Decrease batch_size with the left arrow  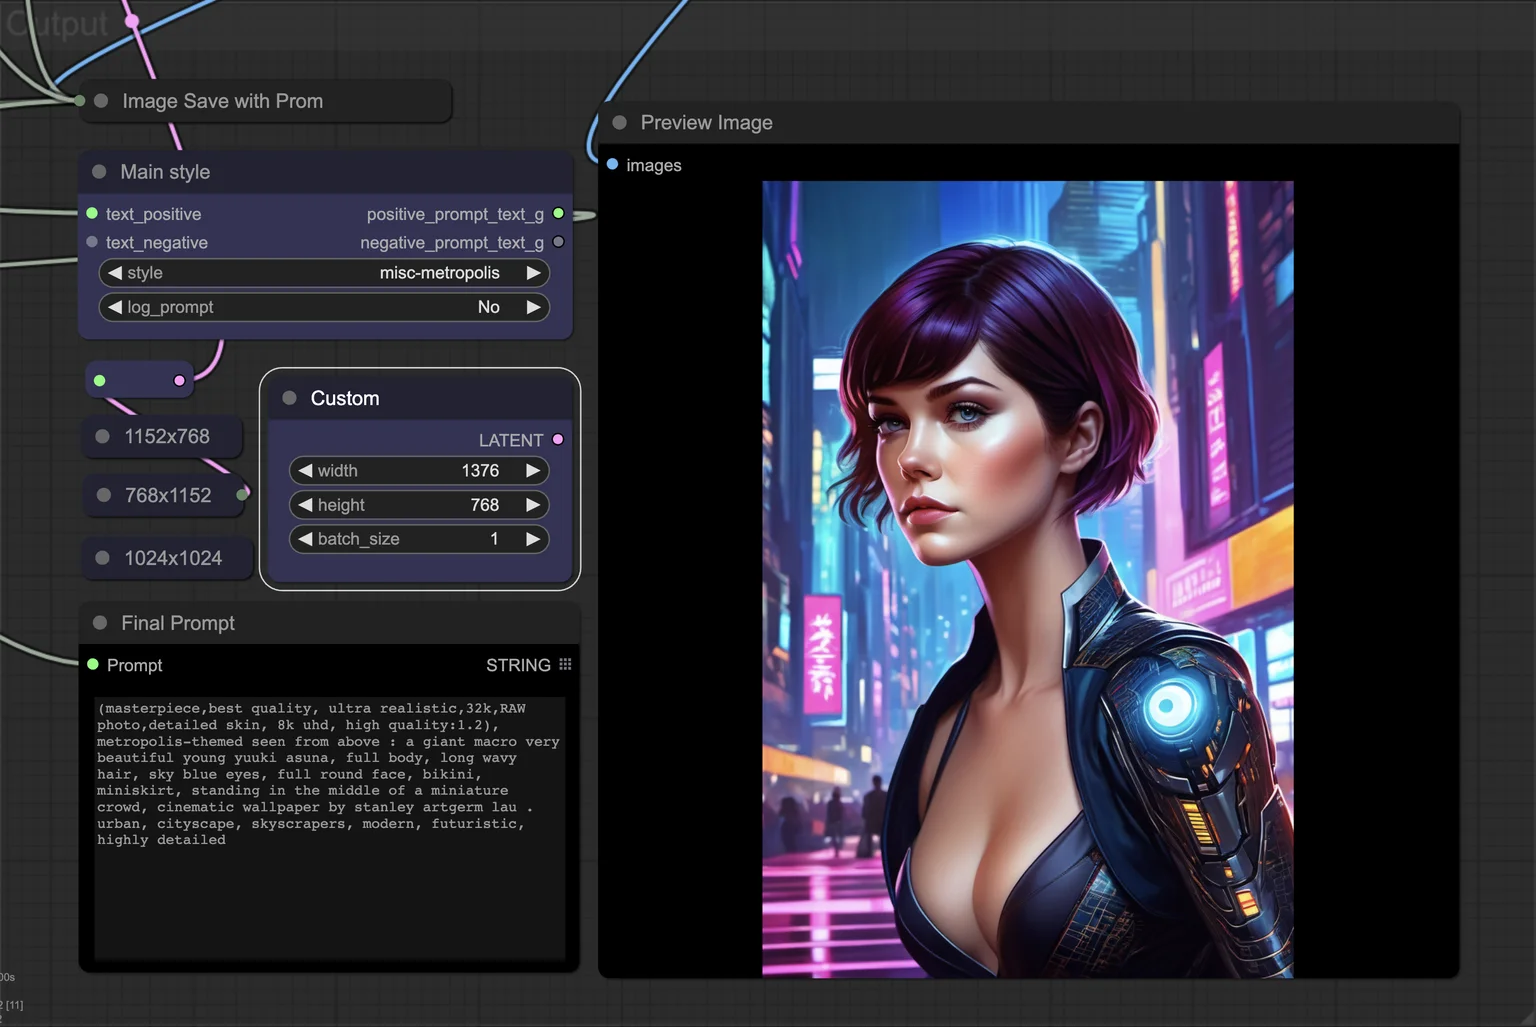[x=305, y=539]
